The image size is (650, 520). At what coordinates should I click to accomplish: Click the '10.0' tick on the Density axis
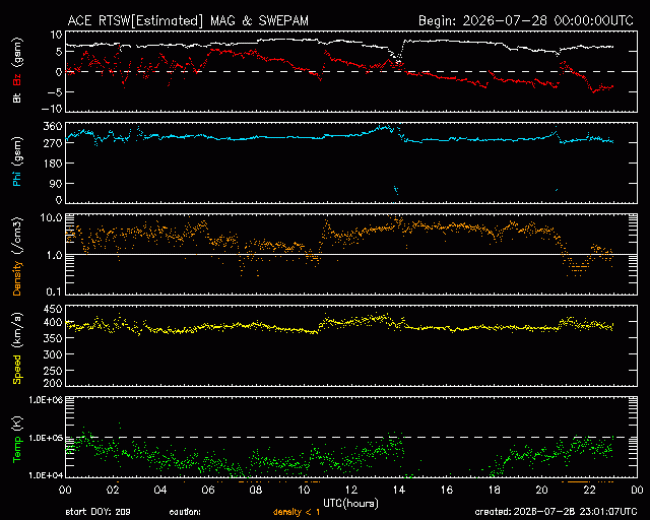coord(51,218)
